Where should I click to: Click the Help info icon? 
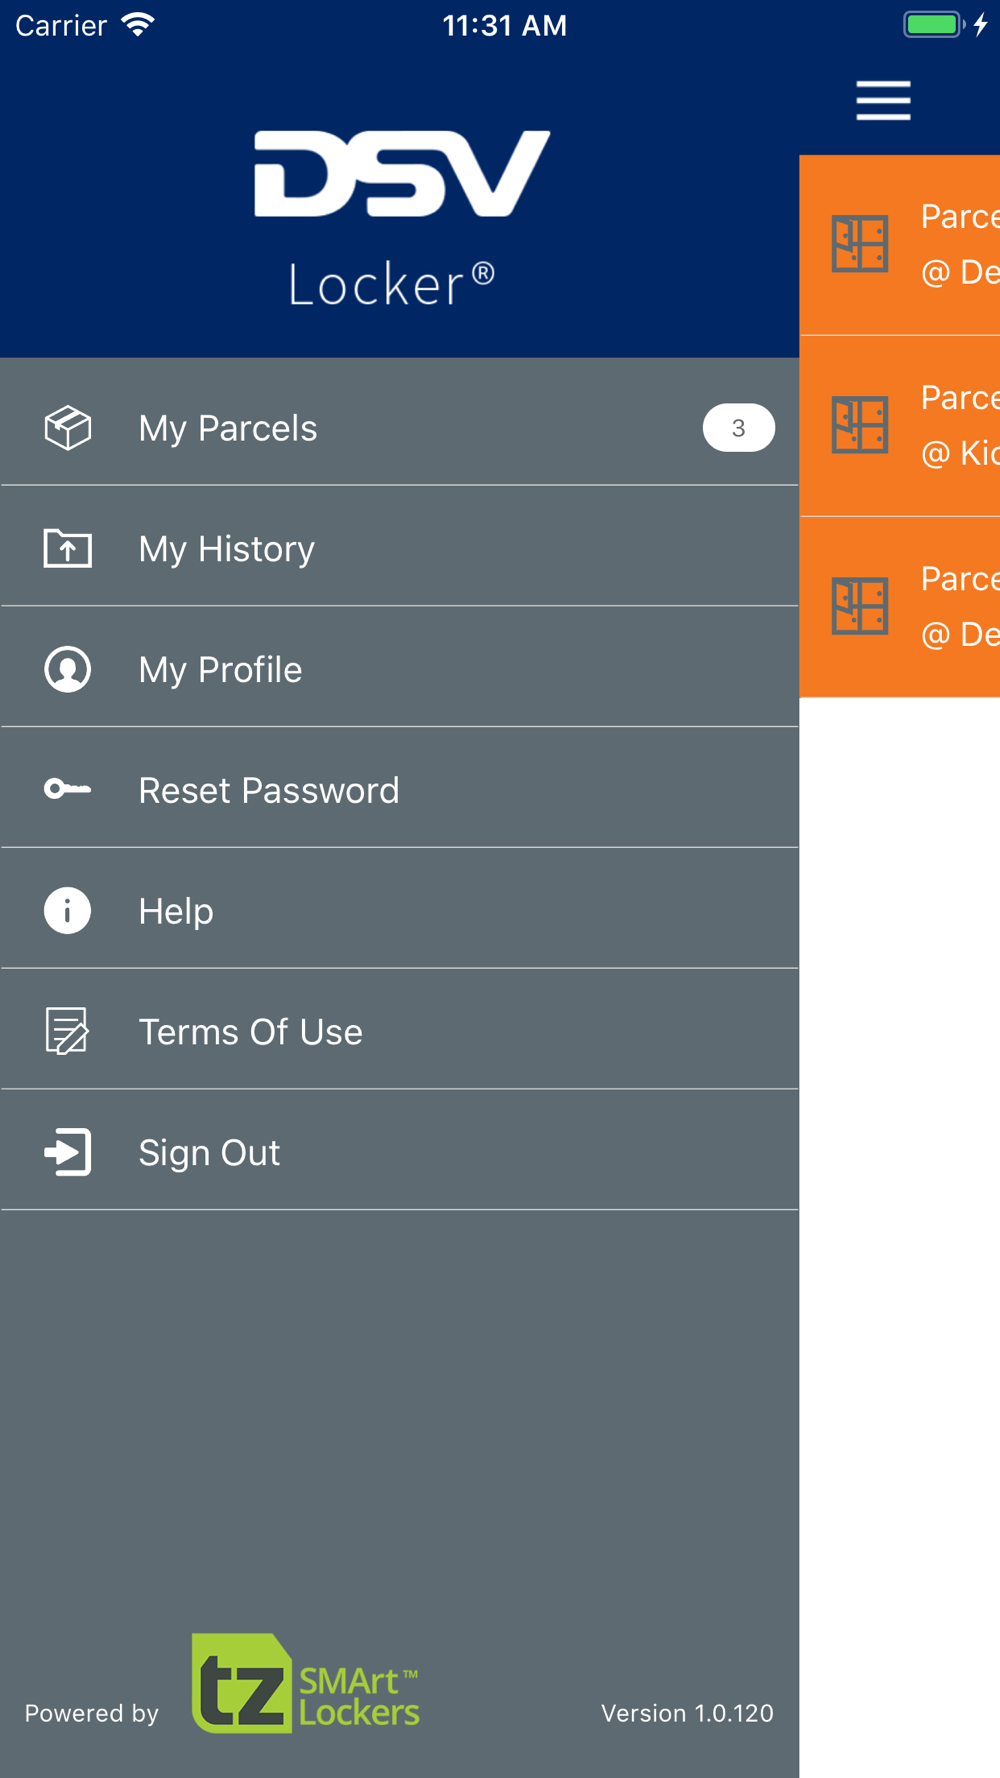pos(68,911)
